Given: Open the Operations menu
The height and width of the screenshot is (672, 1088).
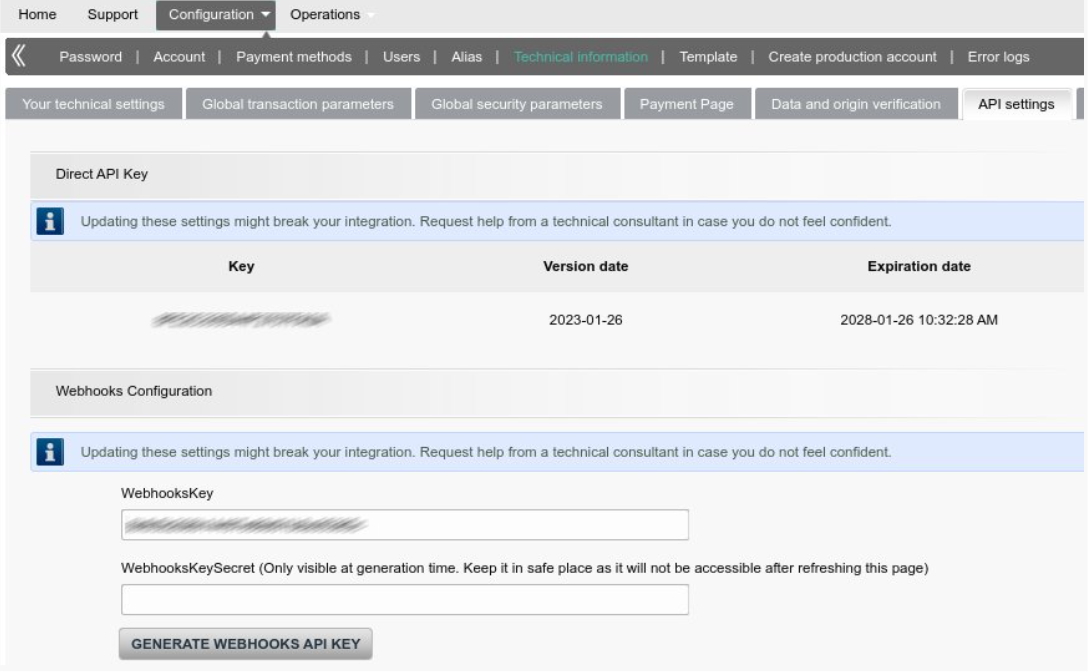Looking at the screenshot, I should coord(325,15).
